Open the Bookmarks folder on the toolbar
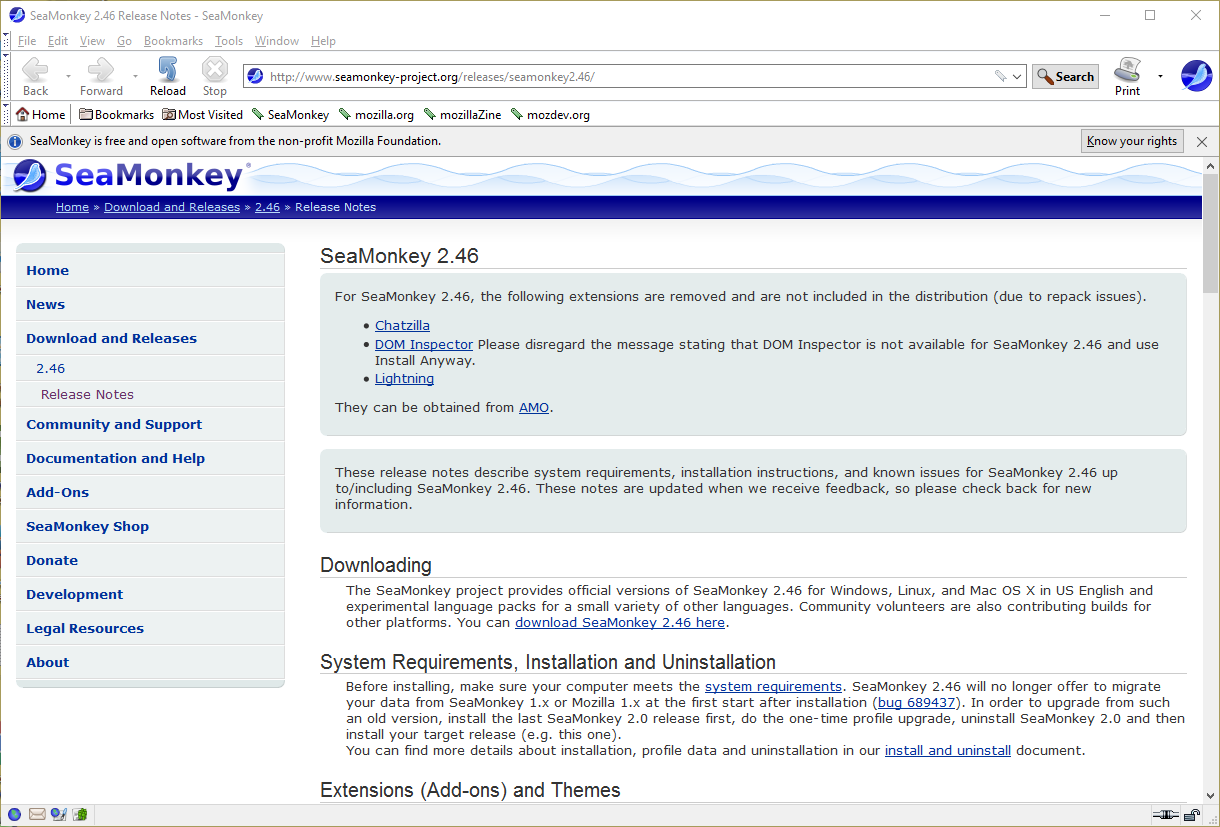Image resolution: width=1220 pixels, height=827 pixels. click(x=116, y=114)
